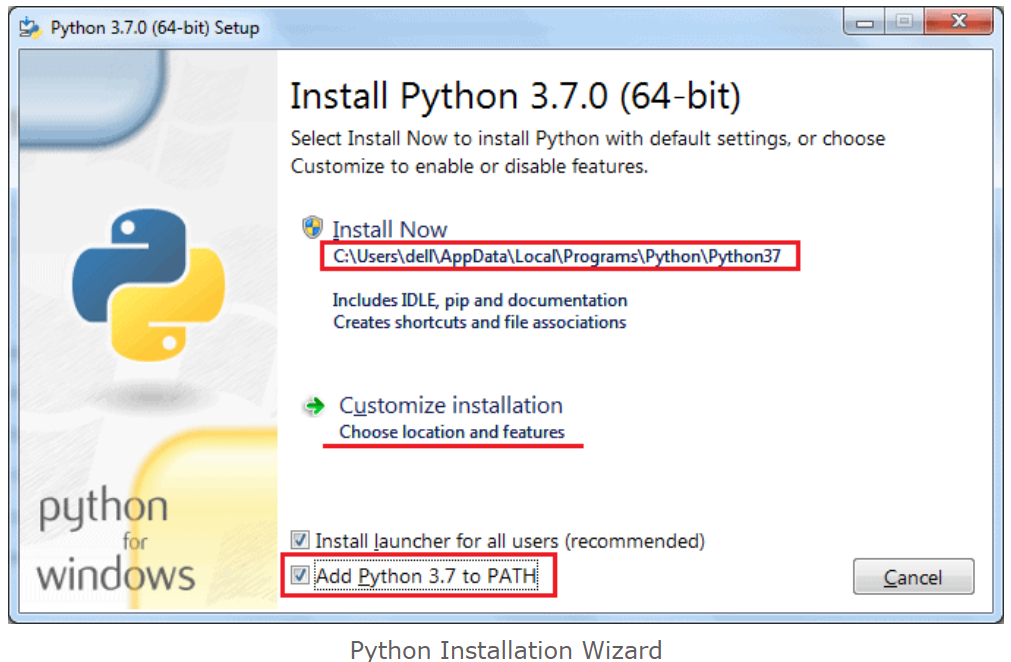Click 'Includes IDLE, pip and documentation' text
This screenshot has width=1011, height=662.
pyautogui.click(x=480, y=300)
